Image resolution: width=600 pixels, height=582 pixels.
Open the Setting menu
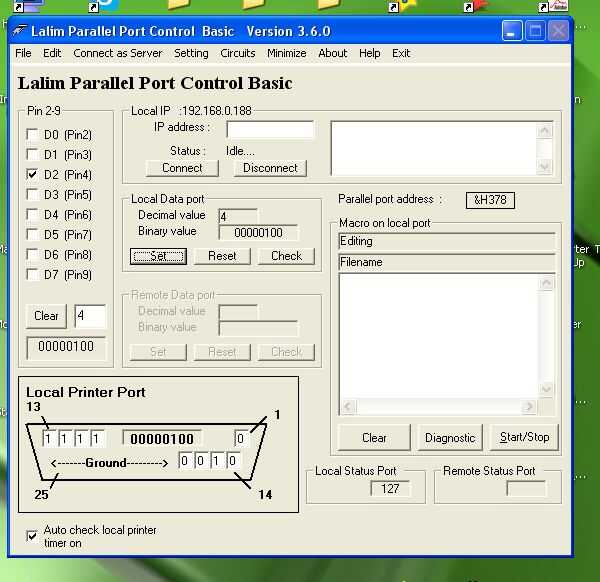coord(191,53)
